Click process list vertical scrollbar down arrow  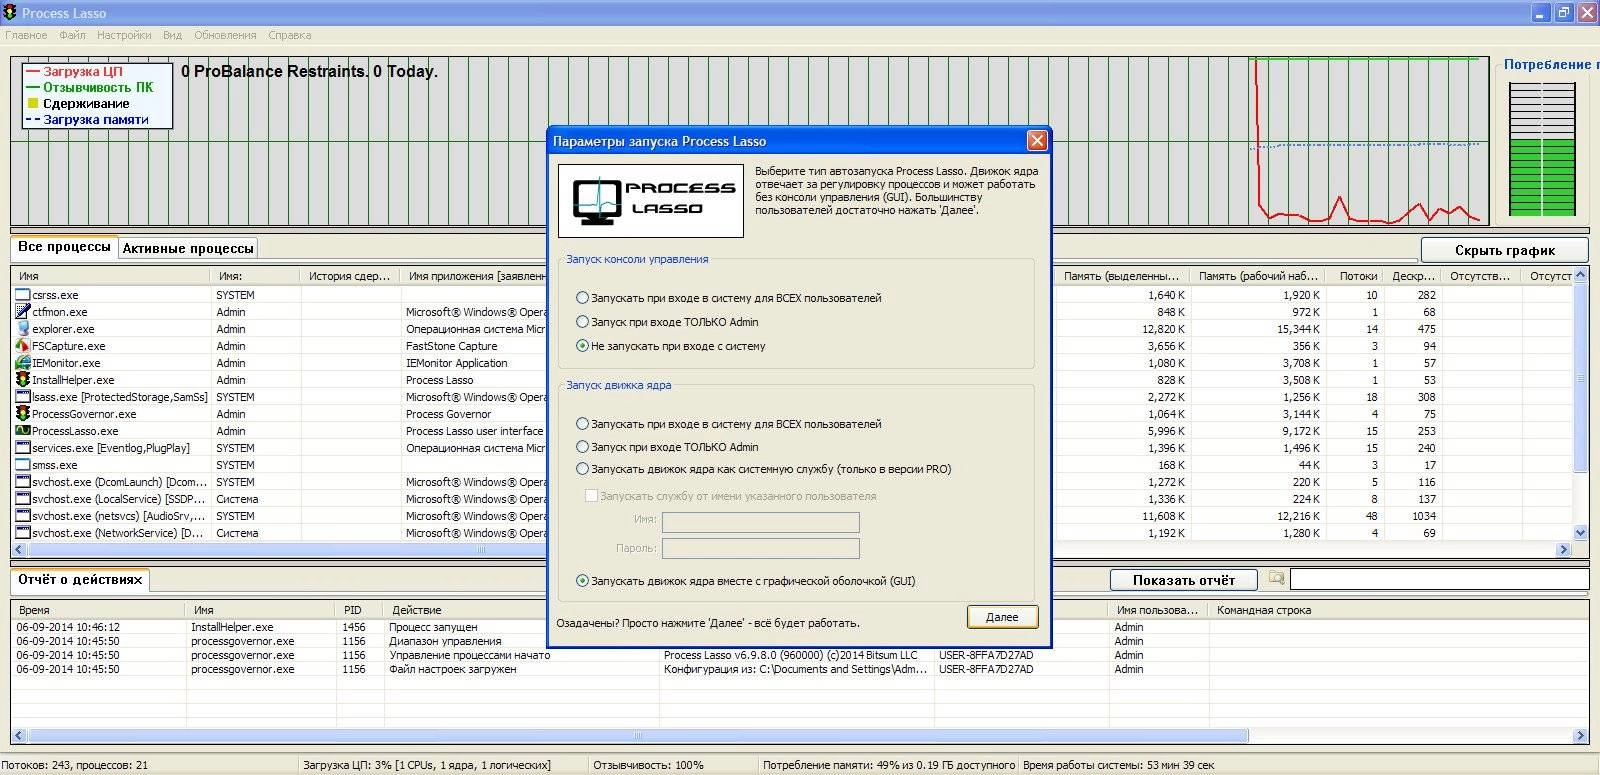coord(1581,533)
